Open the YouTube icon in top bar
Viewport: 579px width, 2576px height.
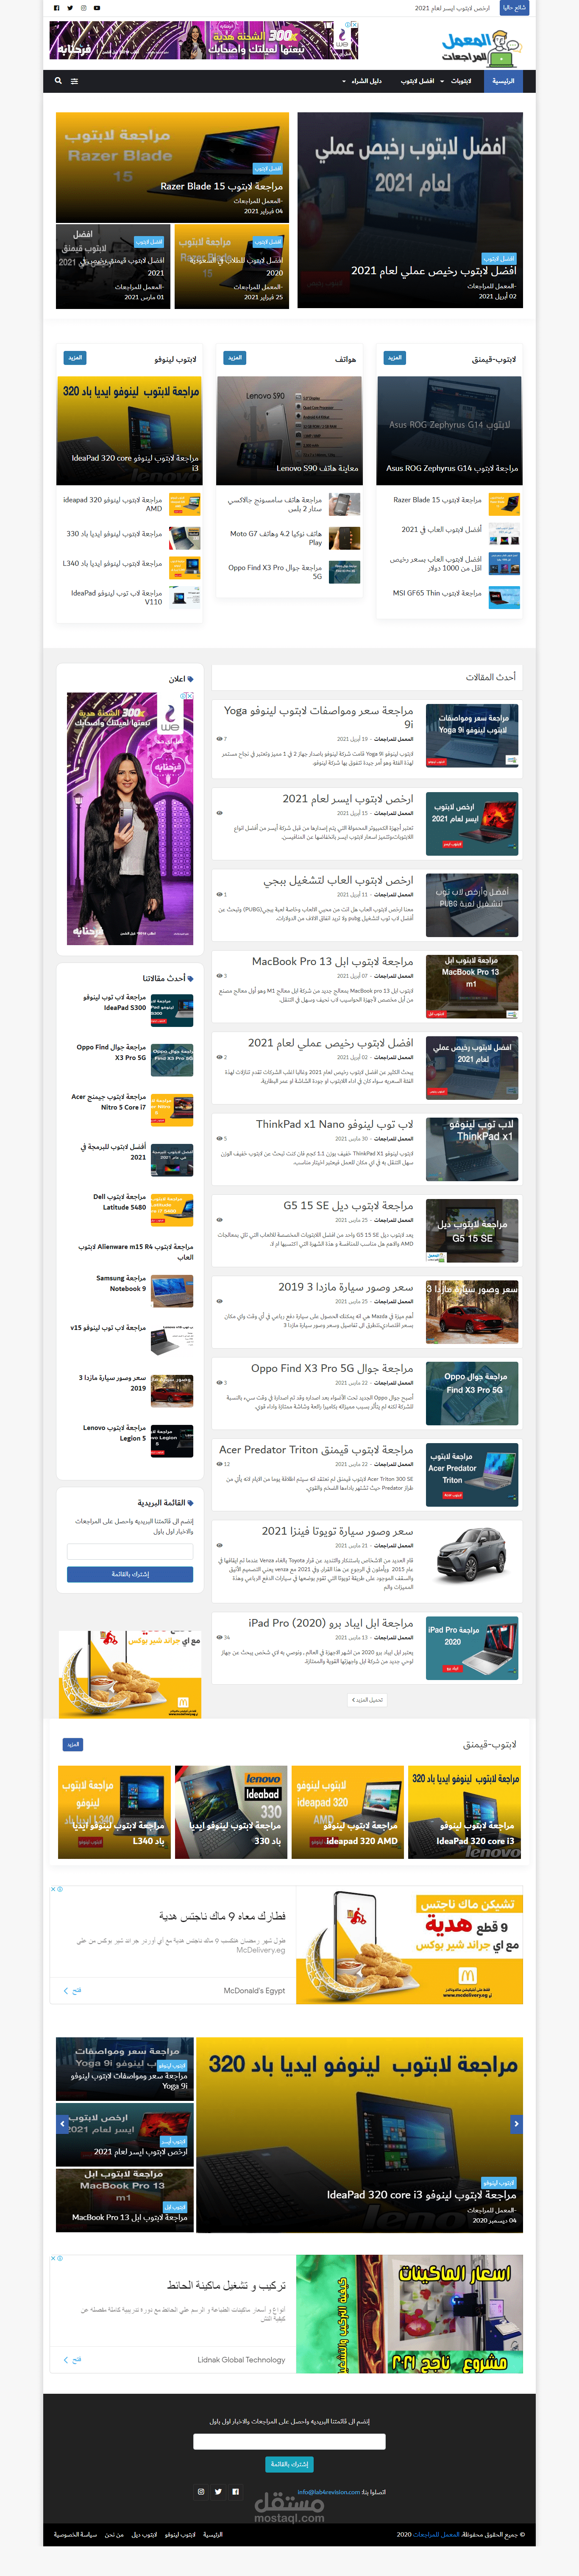pos(97,8)
